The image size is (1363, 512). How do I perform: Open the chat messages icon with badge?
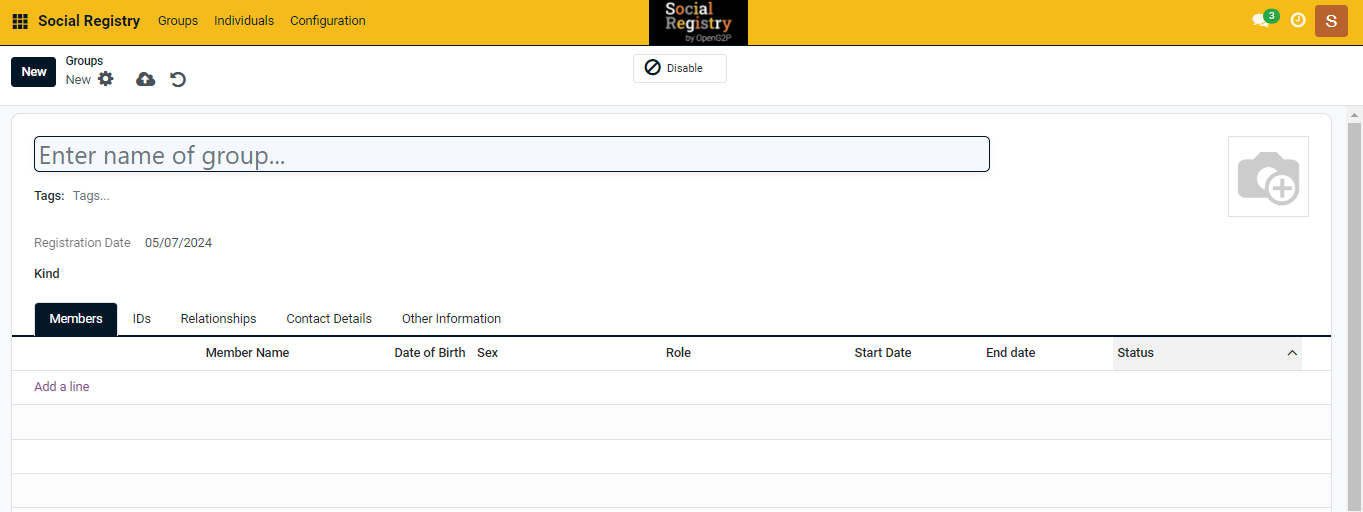point(1262,20)
